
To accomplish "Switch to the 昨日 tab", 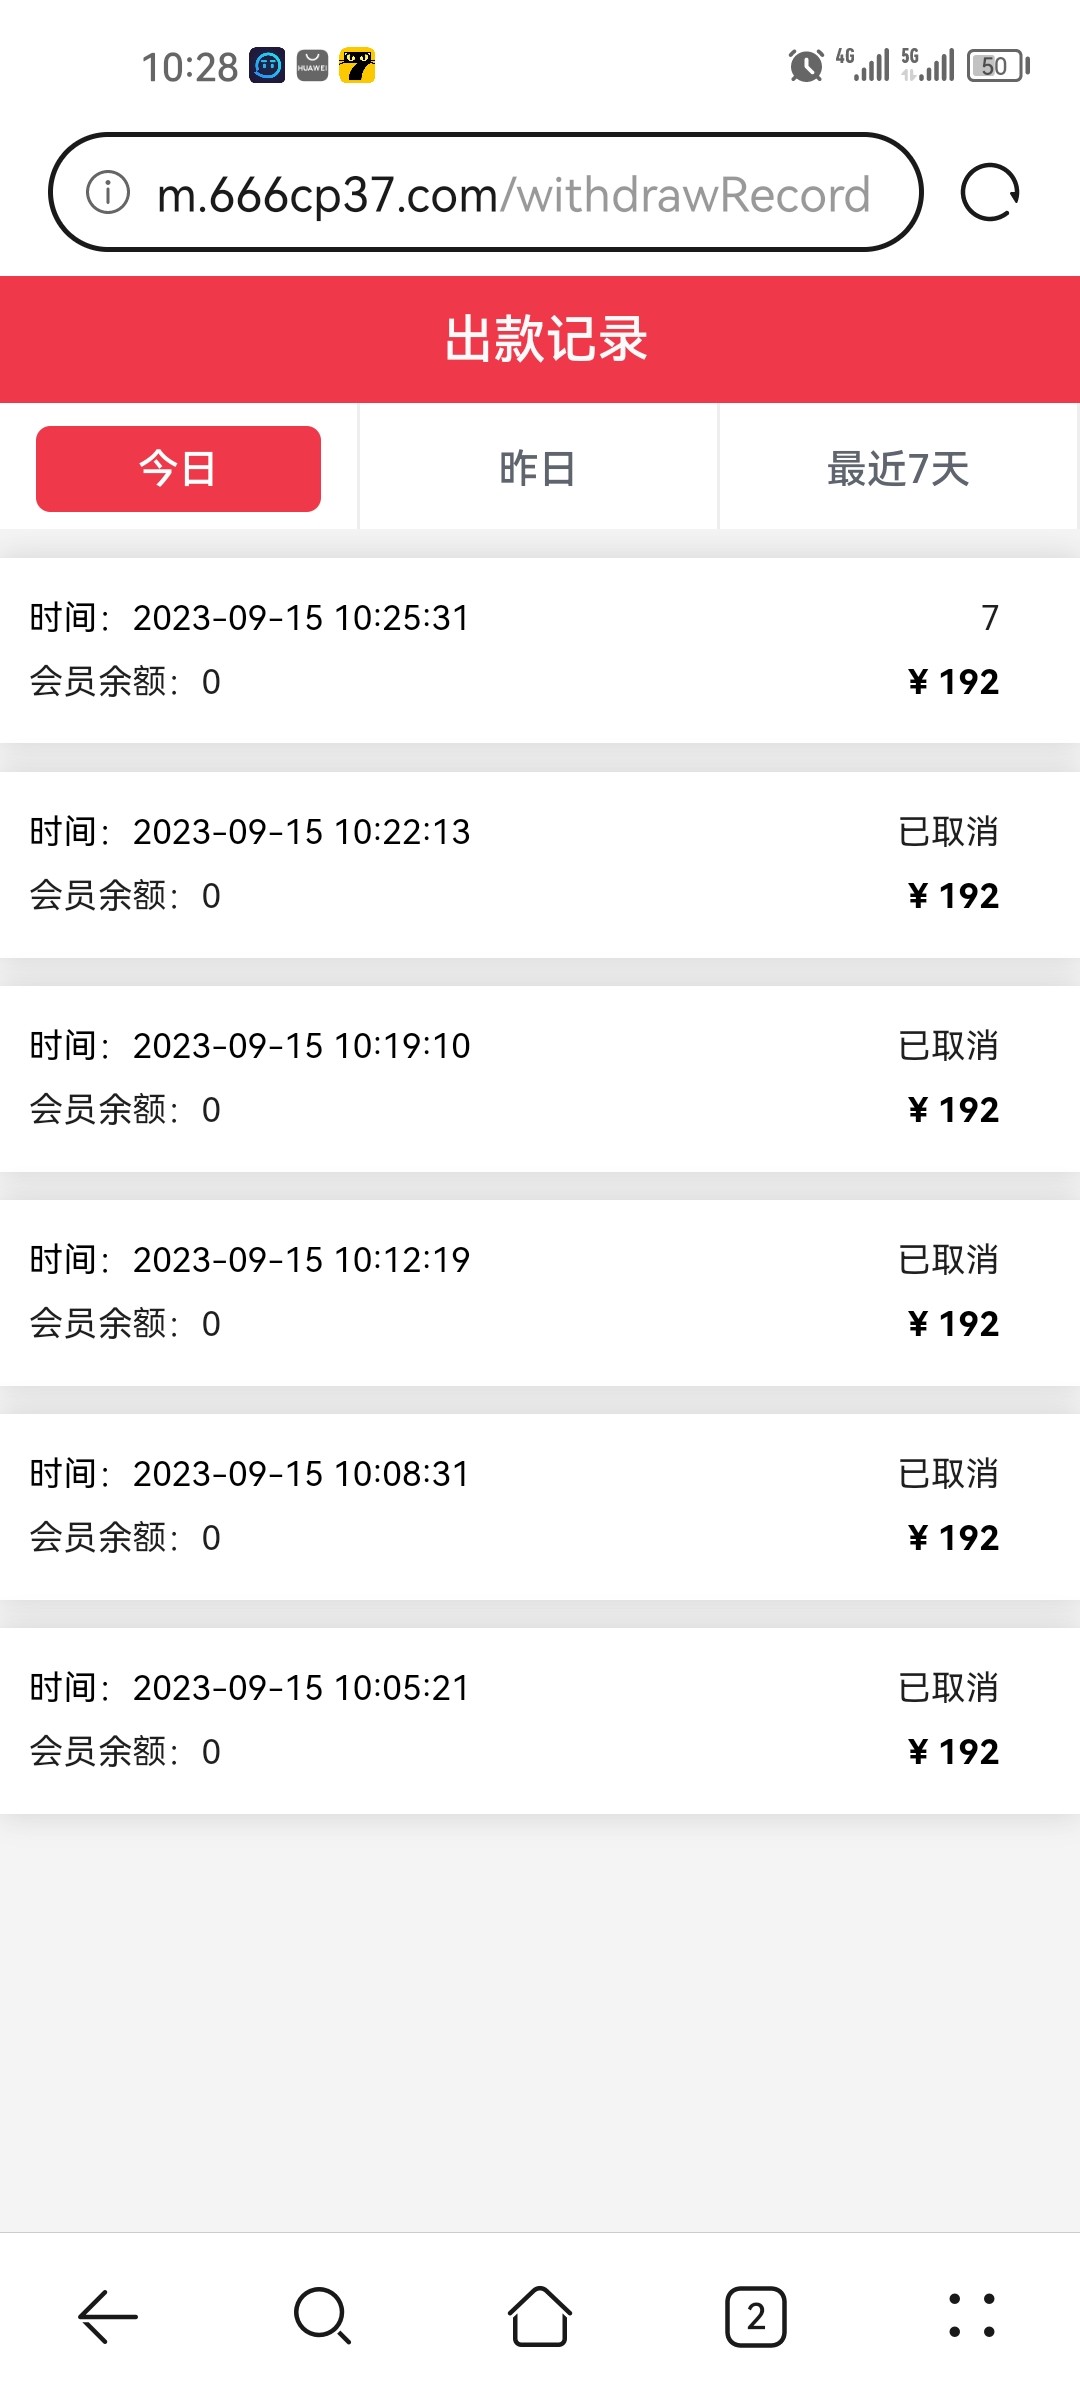I will coord(538,469).
